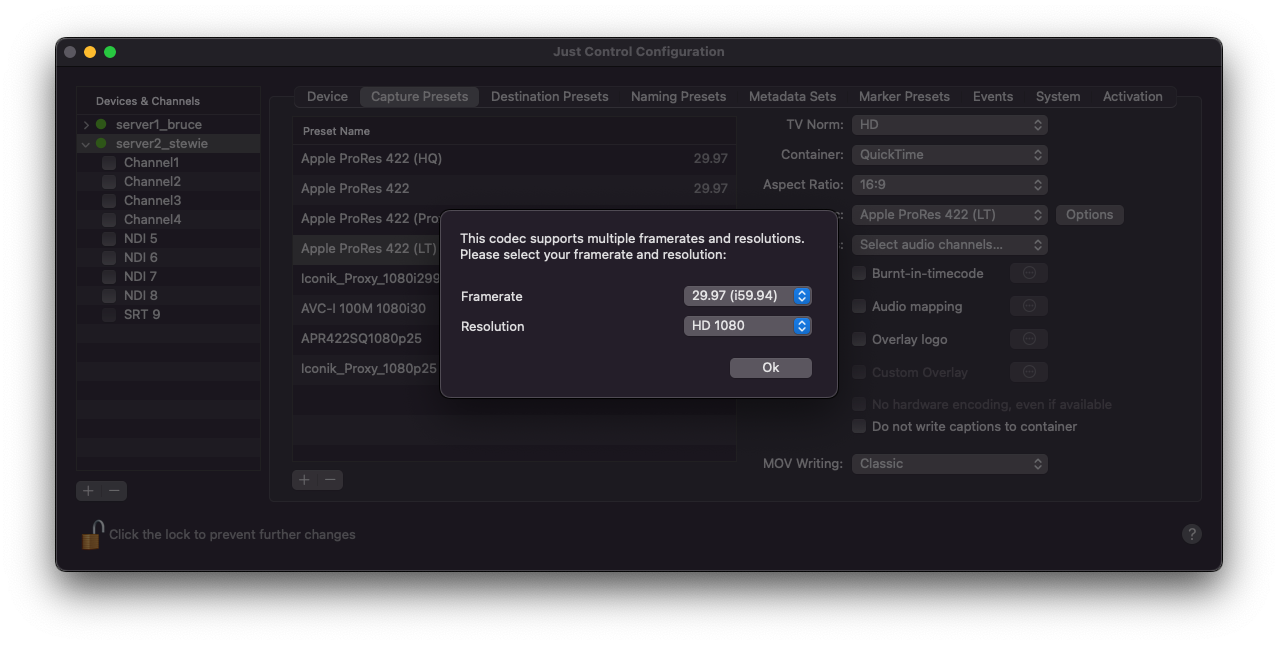Check the NDI 8 channel box
This screenshot has width=1278, height=645.
pos(109,296)
